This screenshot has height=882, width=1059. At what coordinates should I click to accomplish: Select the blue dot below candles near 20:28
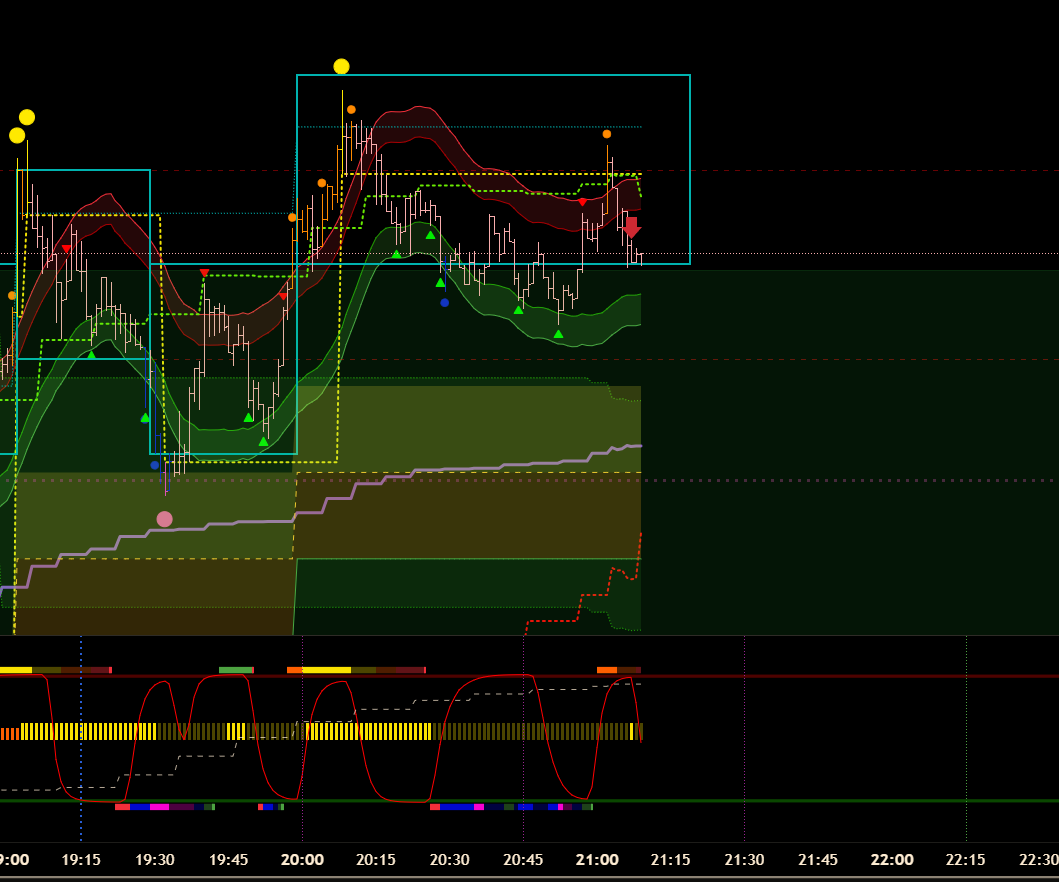pyautogui.click(x=445, y=302)
